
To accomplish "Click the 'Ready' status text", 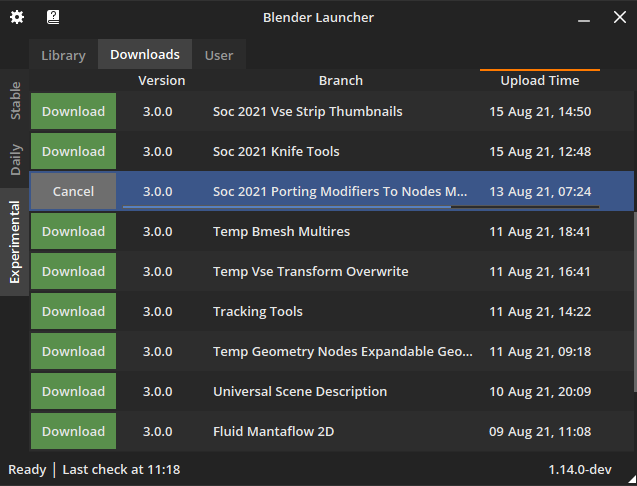I will [27, 469].
